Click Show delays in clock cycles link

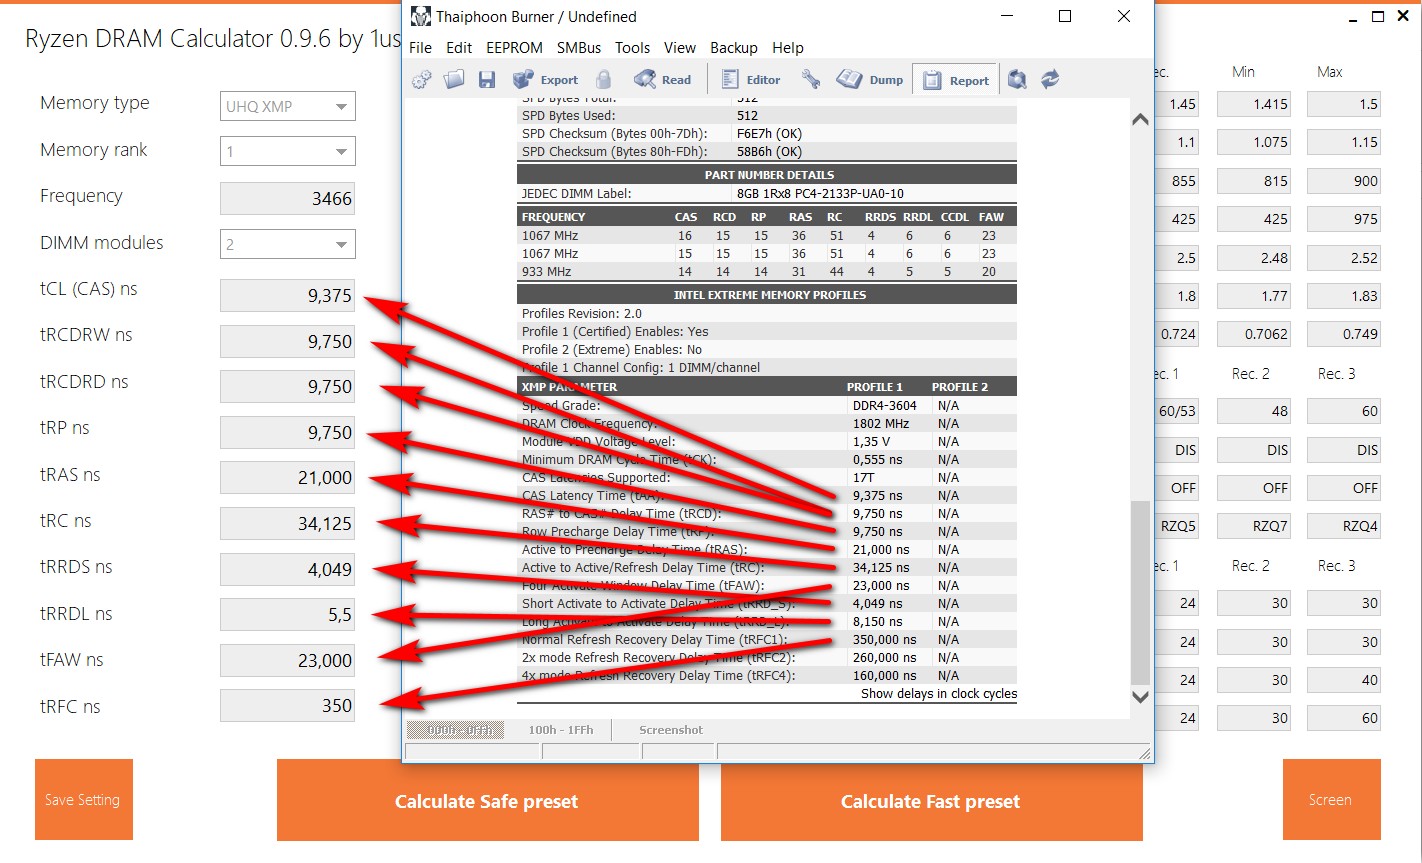click(x=939, y=693)
